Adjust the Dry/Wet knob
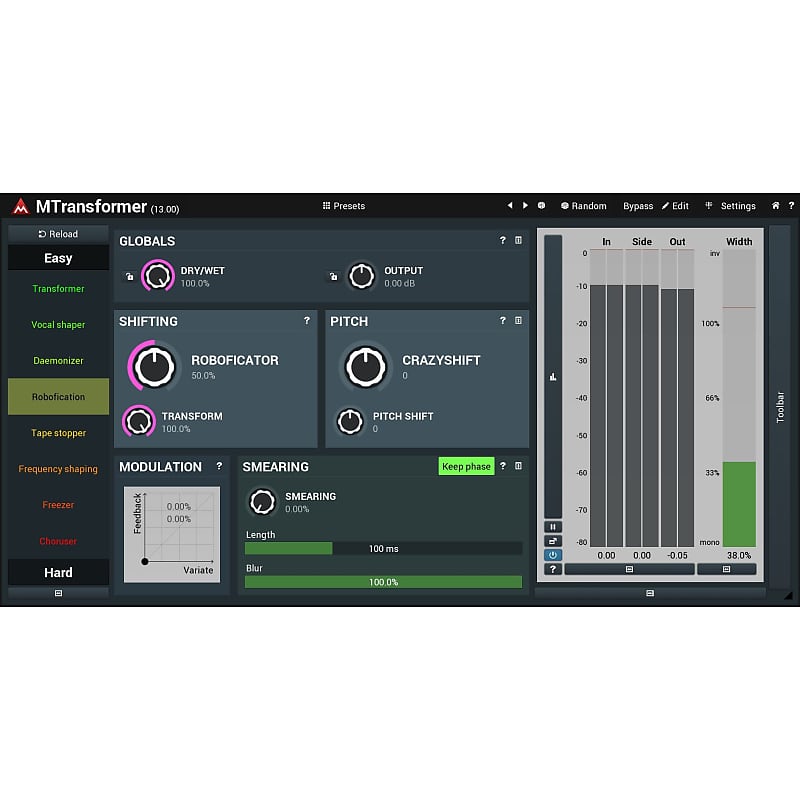The image size is (800, 800). (157, 276)
